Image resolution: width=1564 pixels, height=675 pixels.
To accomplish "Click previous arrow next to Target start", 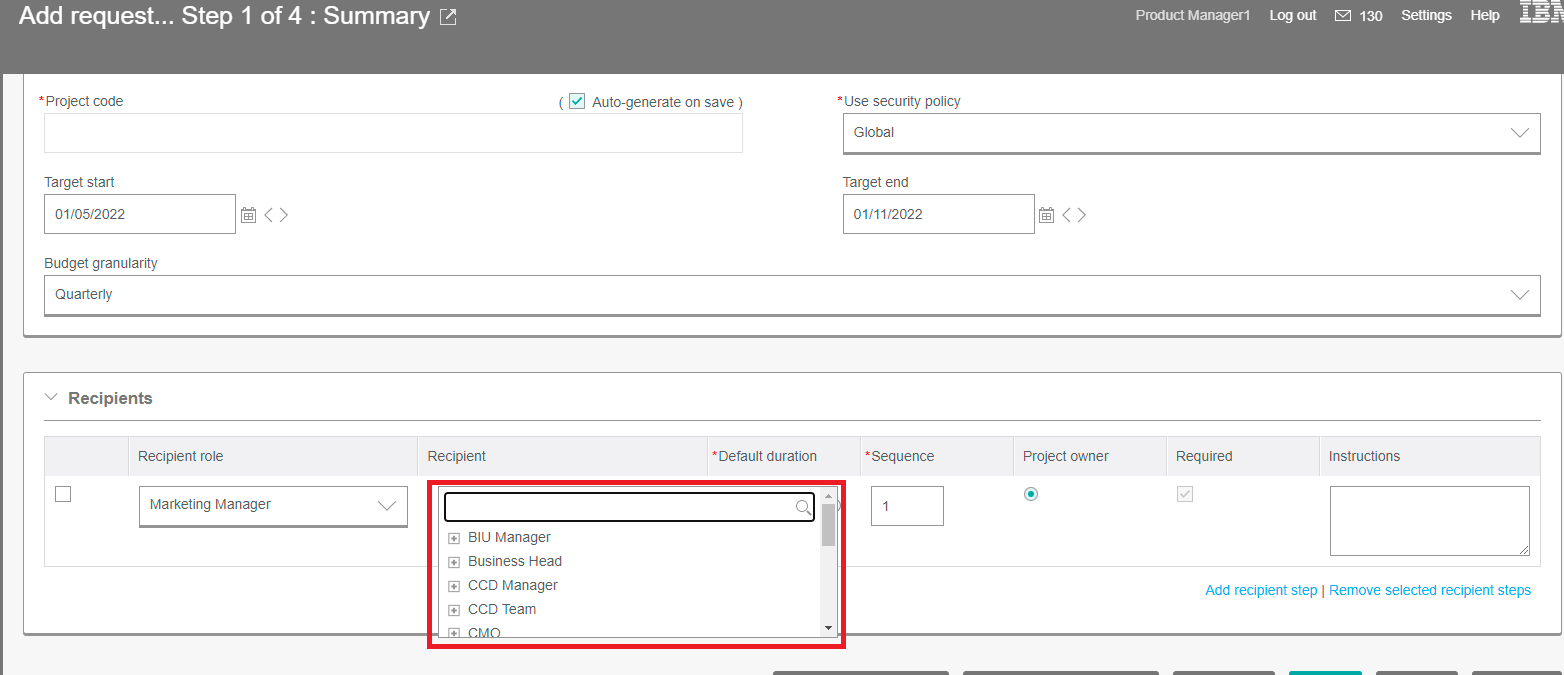I will coord(268,215).
